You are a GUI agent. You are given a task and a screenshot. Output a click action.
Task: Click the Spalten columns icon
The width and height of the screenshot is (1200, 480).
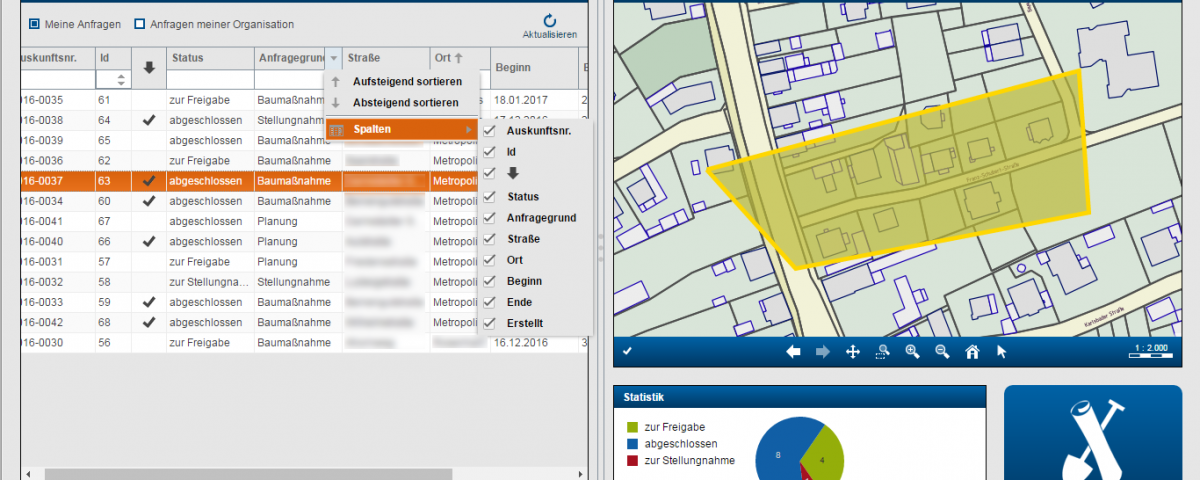point(337,130)
